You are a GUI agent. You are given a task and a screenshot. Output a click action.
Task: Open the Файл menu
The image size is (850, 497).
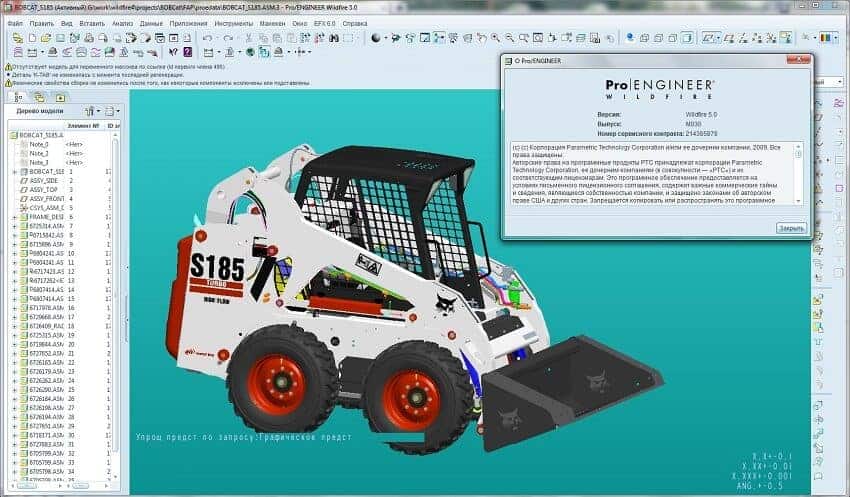15,24
